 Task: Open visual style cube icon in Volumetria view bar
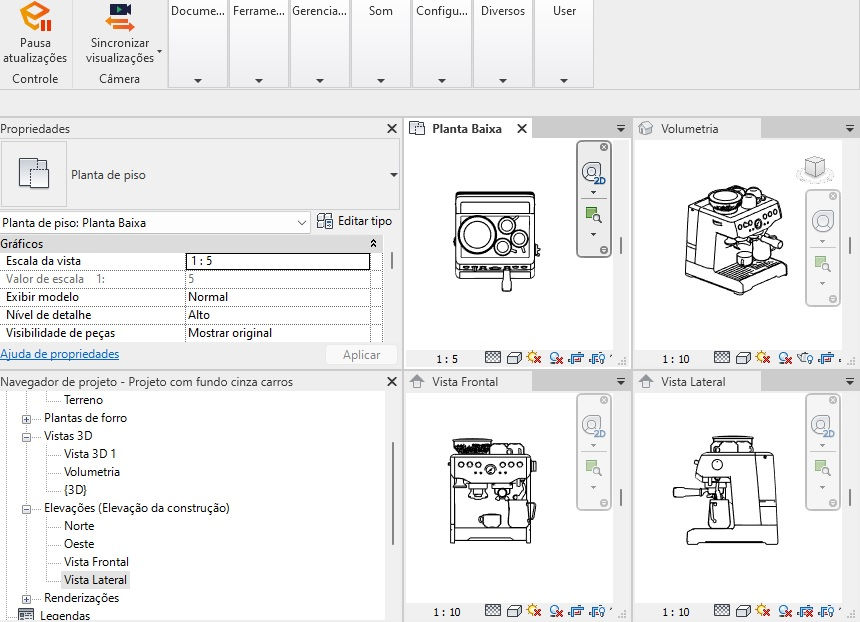(x=743, y=358)
